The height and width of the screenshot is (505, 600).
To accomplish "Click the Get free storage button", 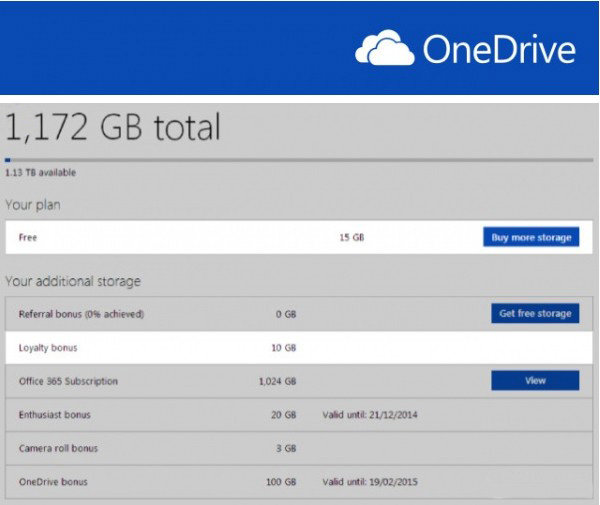I will 535,313.
